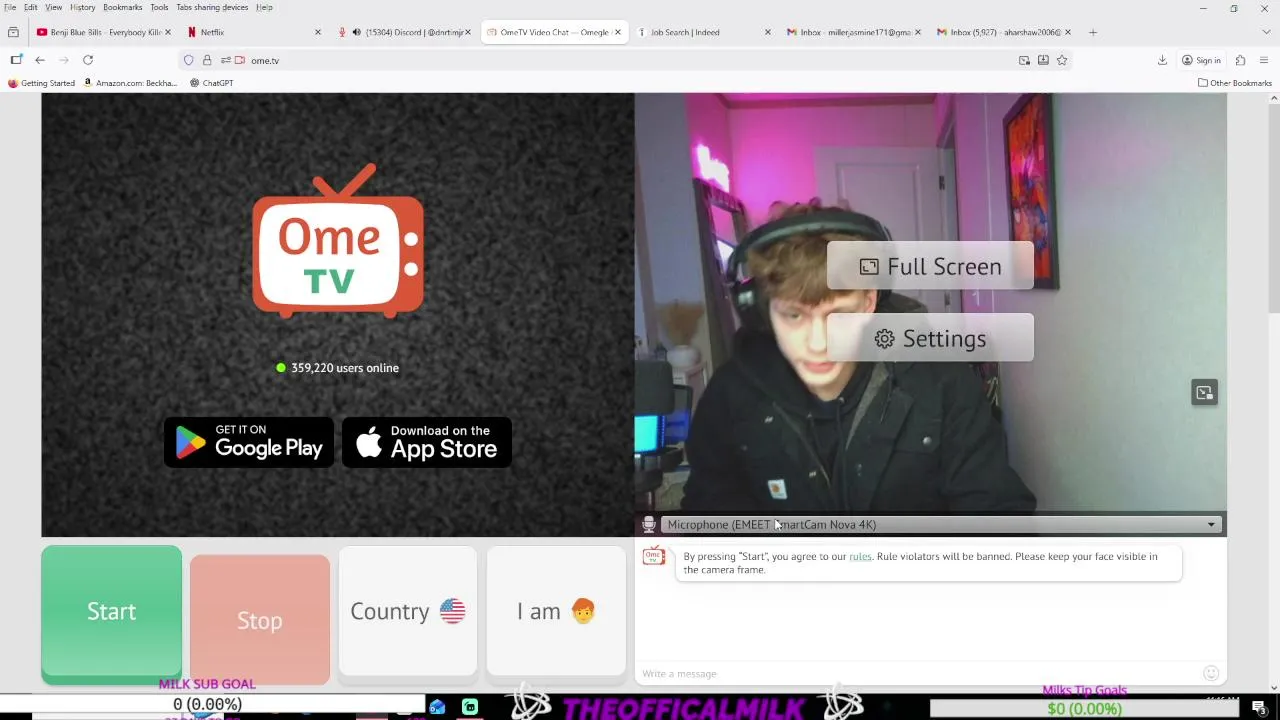Close the Job Search Indeed tab
Image resolution: width=1280 pixels, height=720 pixels.
(x=768, y=32)
